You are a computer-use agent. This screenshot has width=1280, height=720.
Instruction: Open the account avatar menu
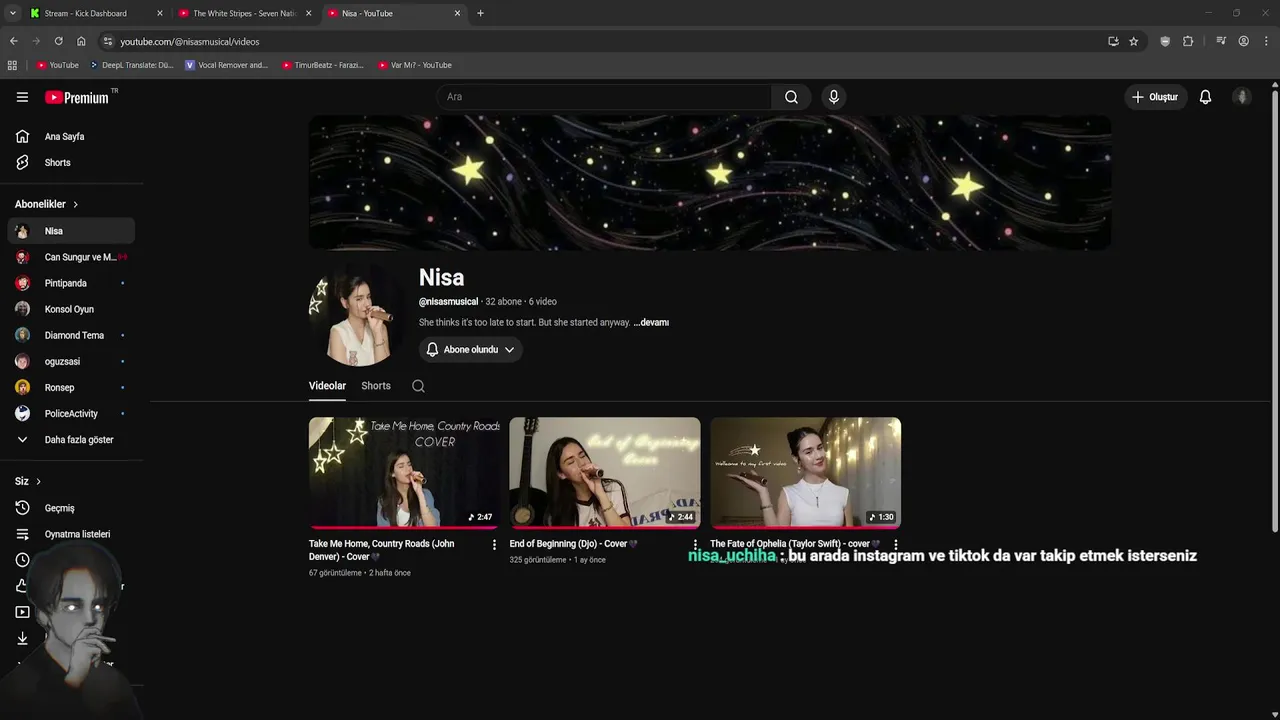pyautogui.click(x=1242, y=97)
